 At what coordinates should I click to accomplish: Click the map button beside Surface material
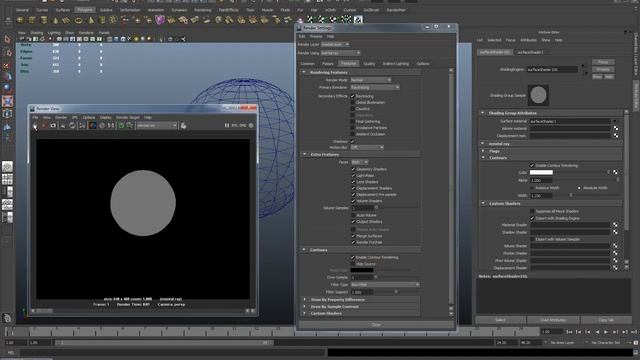coord(615,122)
